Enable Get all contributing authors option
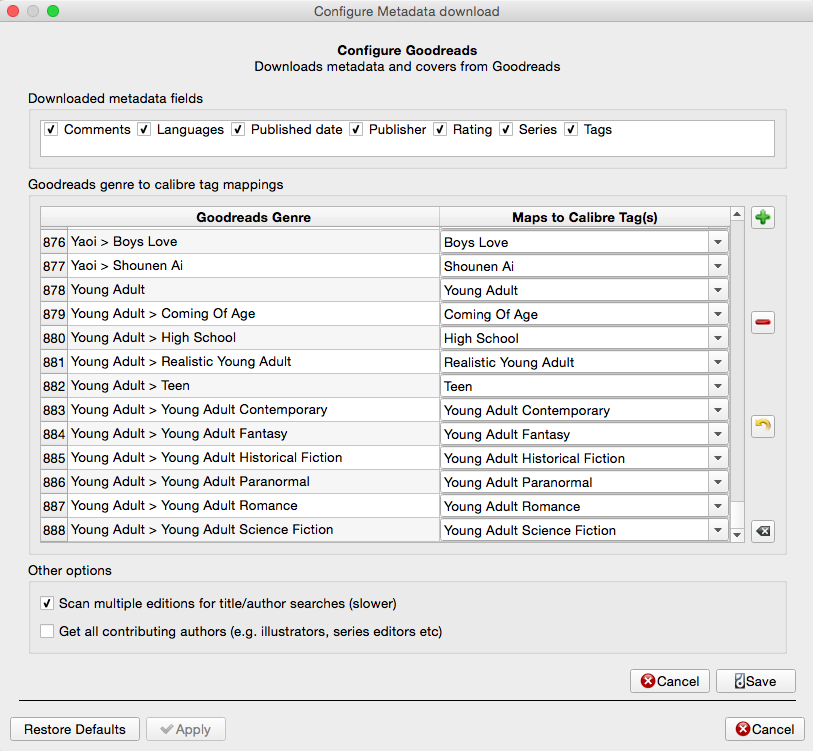Viewport: 813px width, 751px height. pyautogui.click(x=47, y=632)
